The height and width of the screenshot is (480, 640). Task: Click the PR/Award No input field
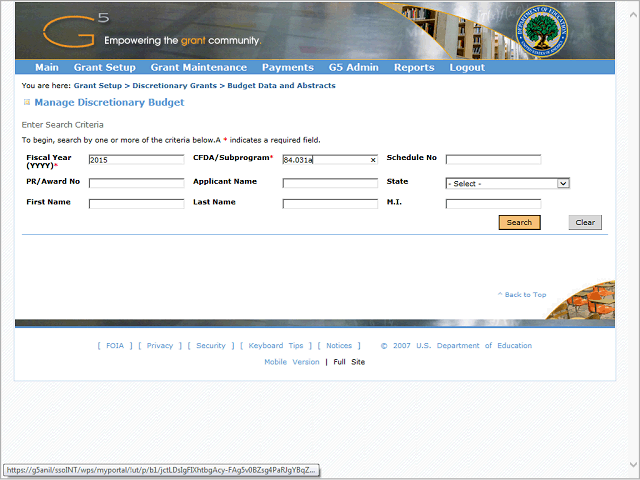[x=136, y=183]
